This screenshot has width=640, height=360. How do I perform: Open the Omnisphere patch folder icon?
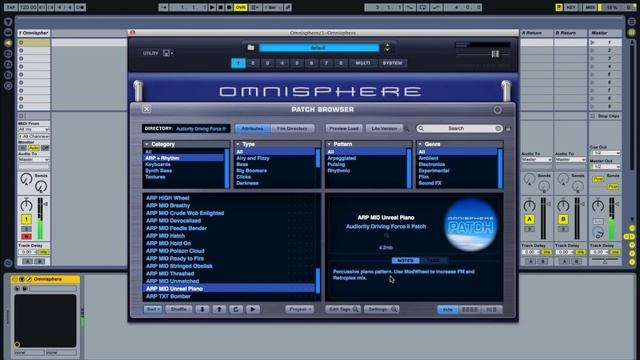coord(251,48)
